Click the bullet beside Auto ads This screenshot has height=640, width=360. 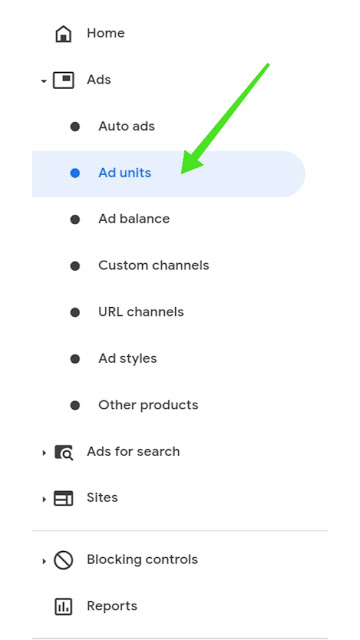(75, 127)
